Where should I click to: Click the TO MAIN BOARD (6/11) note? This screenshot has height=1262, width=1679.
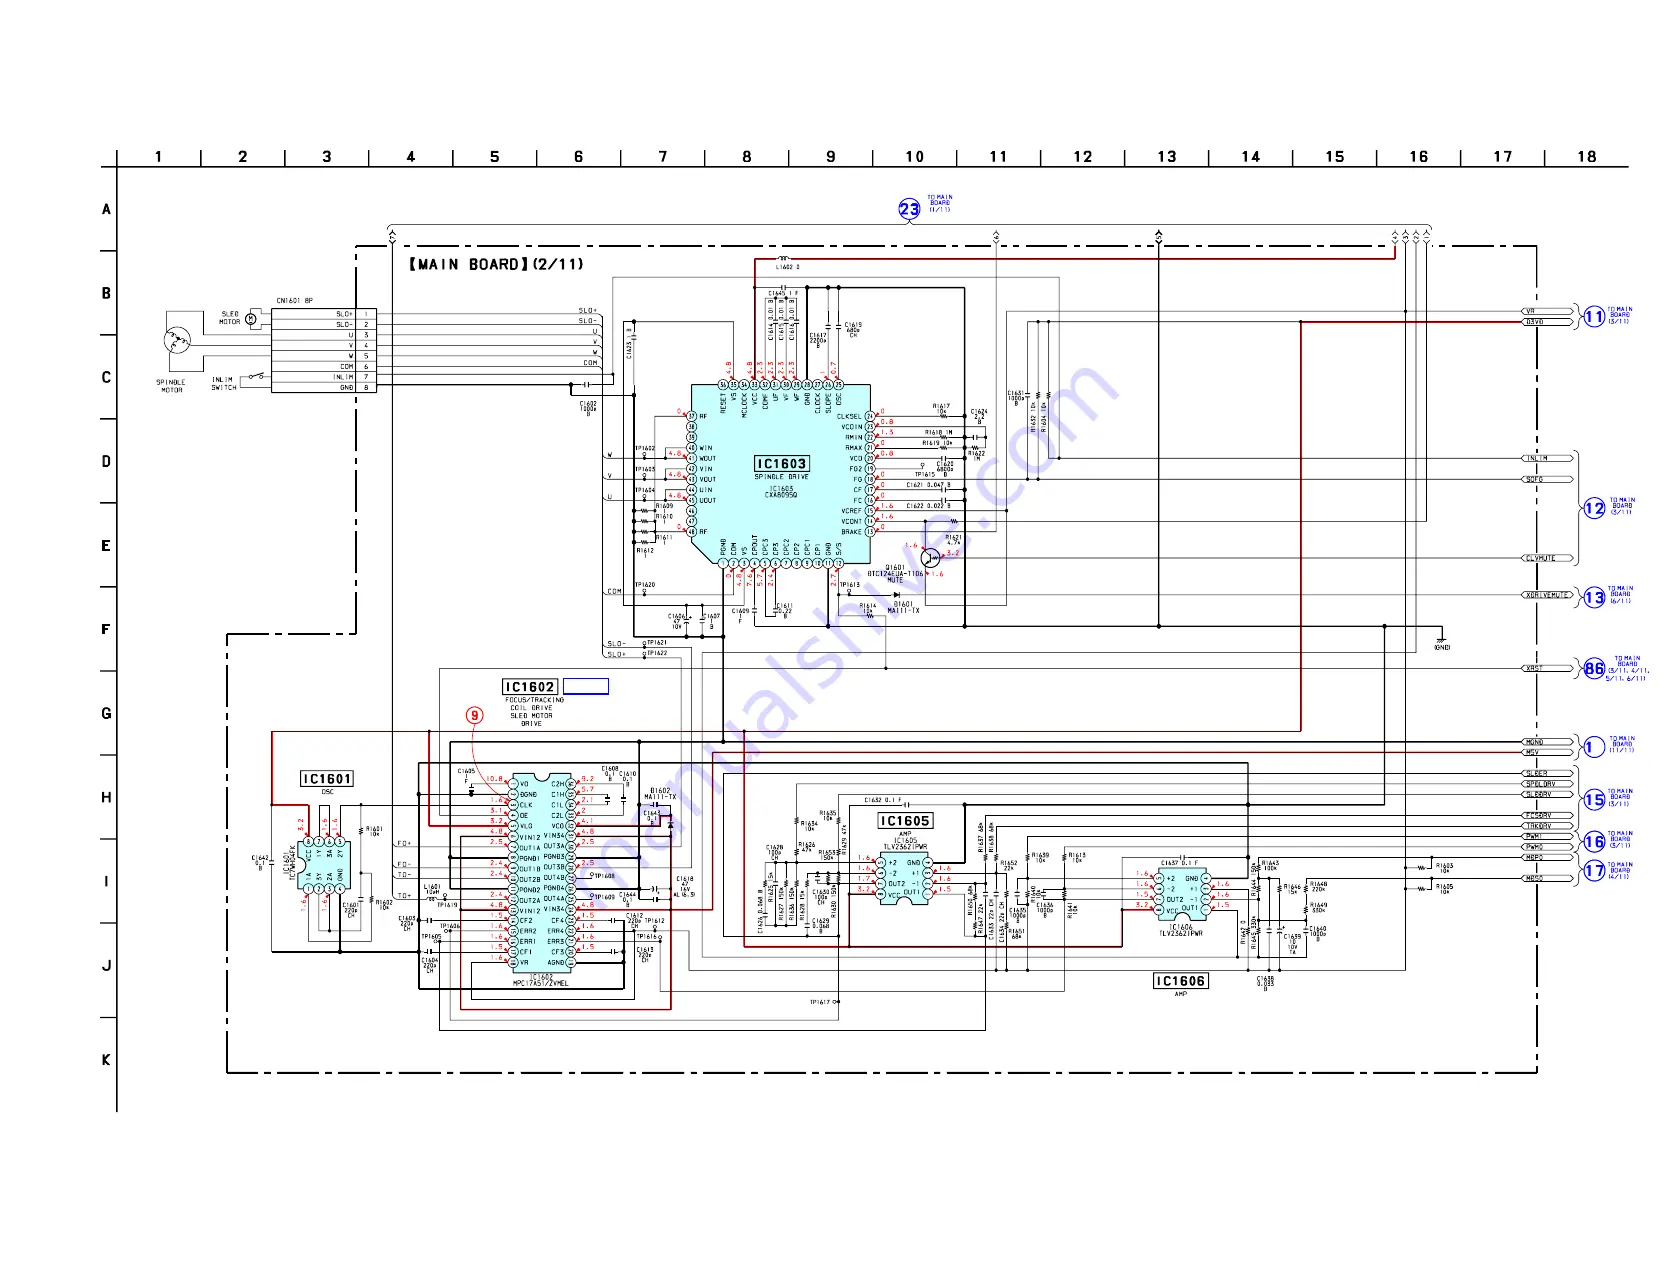click(x=1621, y=595)
